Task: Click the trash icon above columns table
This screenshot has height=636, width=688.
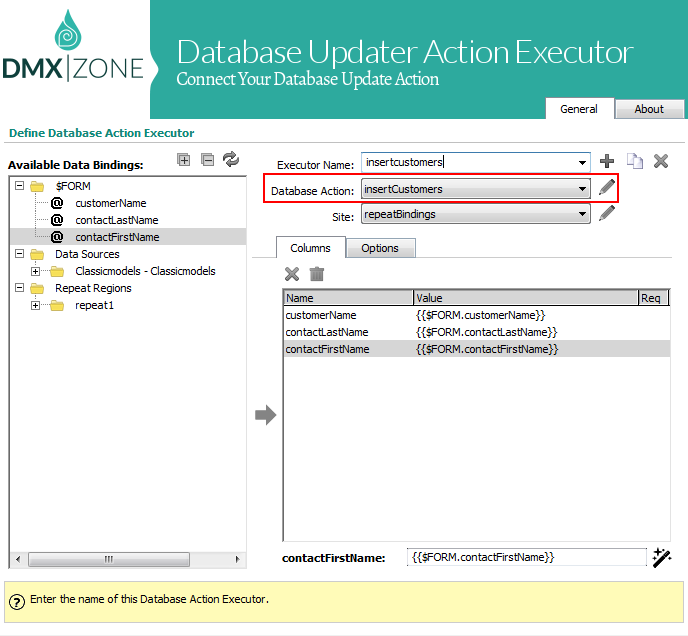Action: (317, 274)
